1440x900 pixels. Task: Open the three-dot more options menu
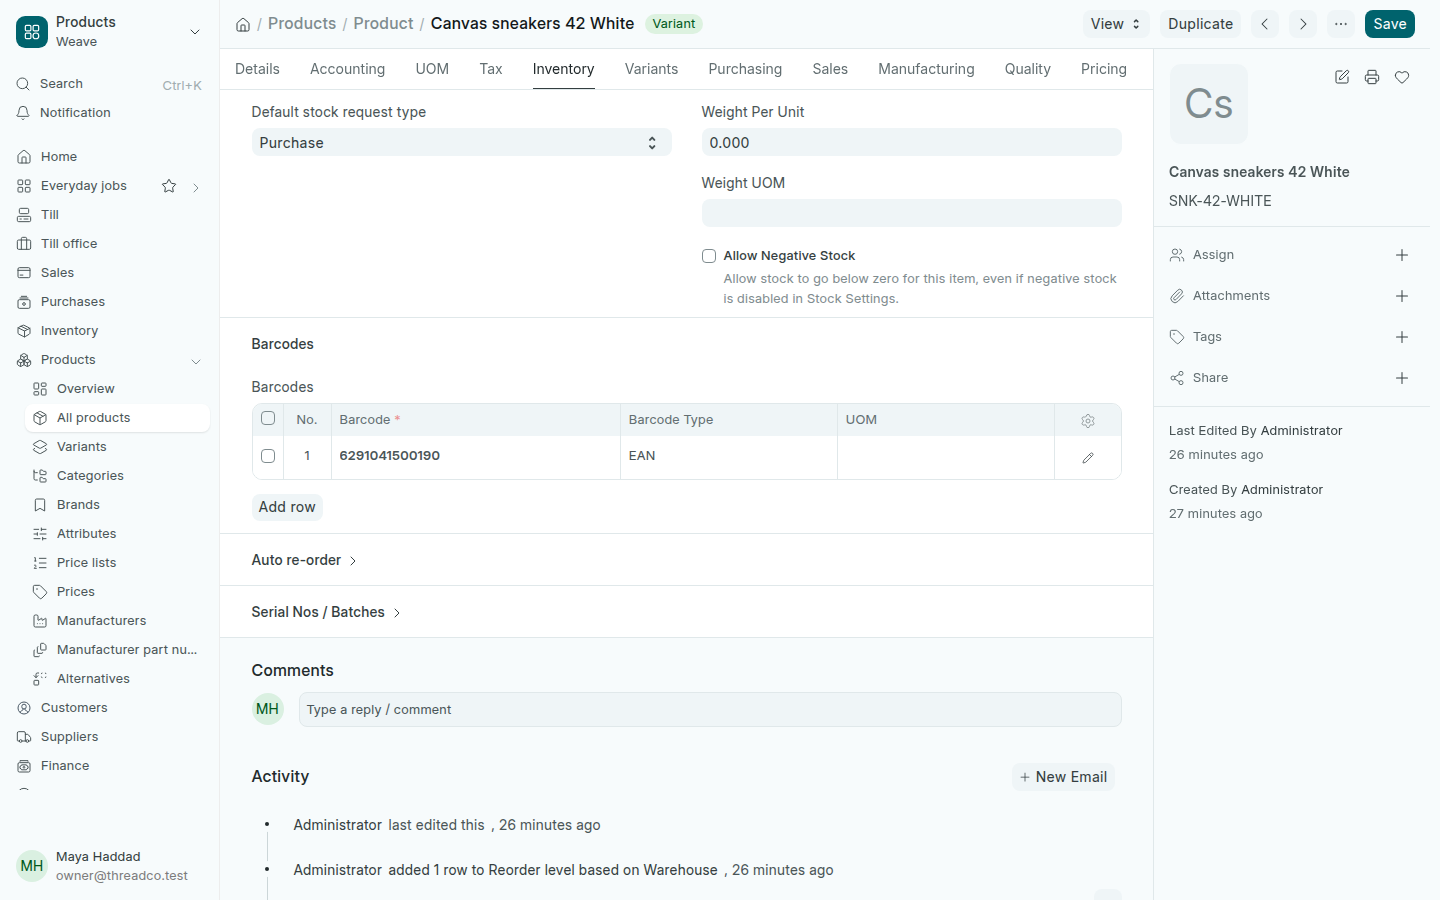click(x=1341, y=24)
